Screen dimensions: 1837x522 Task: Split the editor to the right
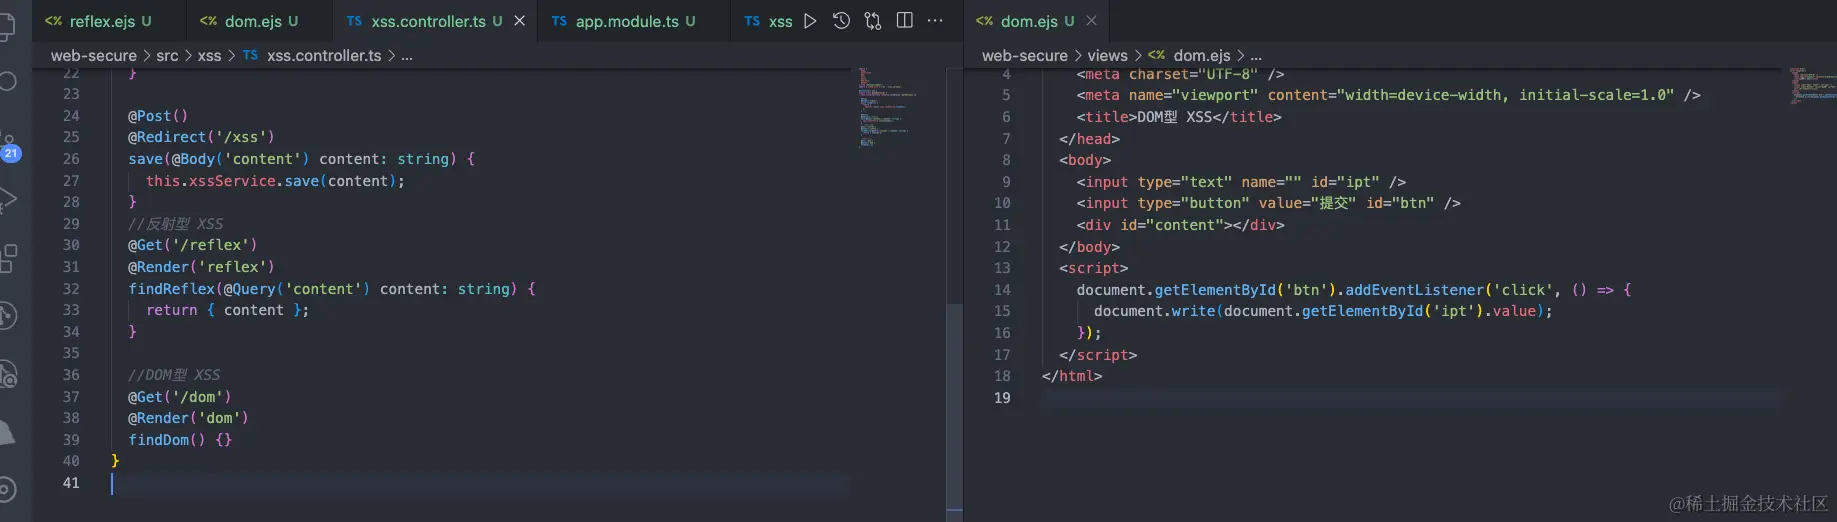tap(905, 21)
